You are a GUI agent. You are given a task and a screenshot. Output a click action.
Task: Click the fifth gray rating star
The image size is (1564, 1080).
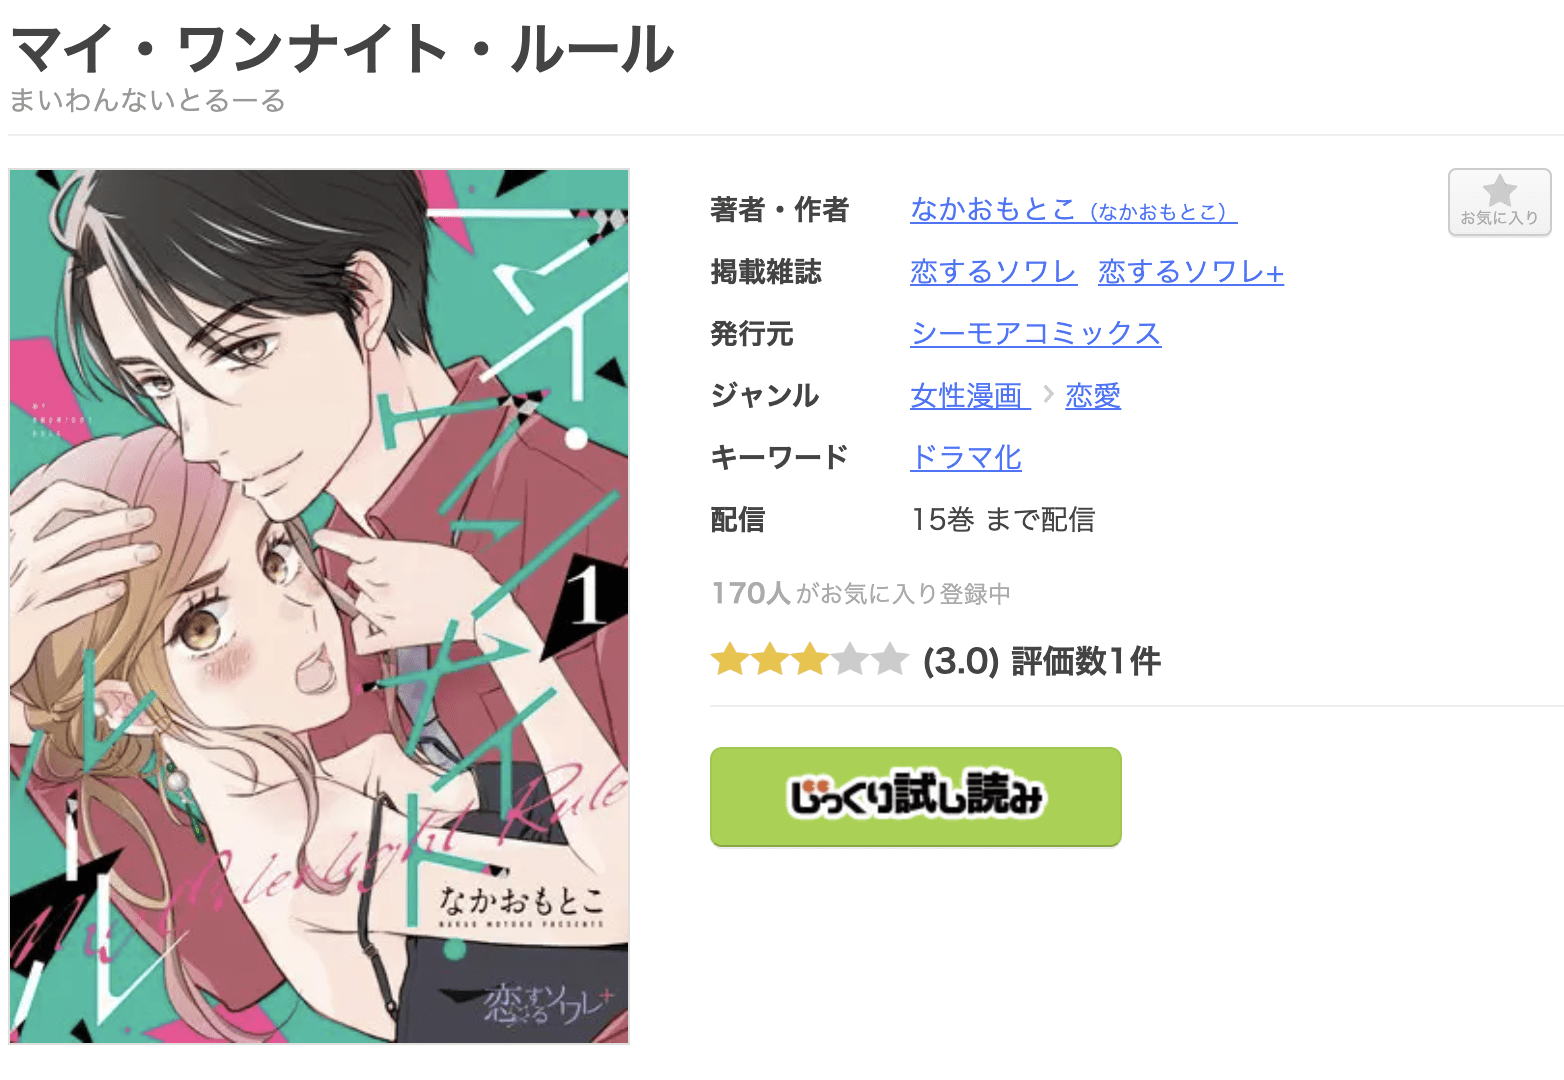click(889, 660)
